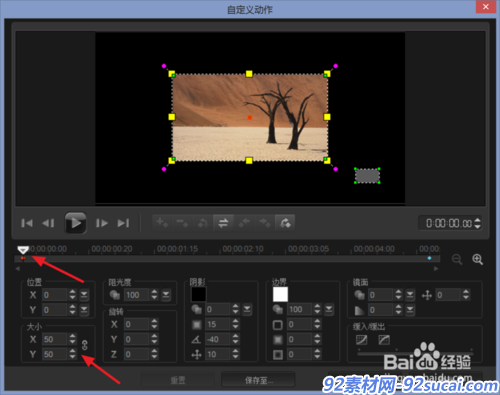The image size is (500, 395).
Task: Select the blue end keyframe marker
Action: point(429,258)
